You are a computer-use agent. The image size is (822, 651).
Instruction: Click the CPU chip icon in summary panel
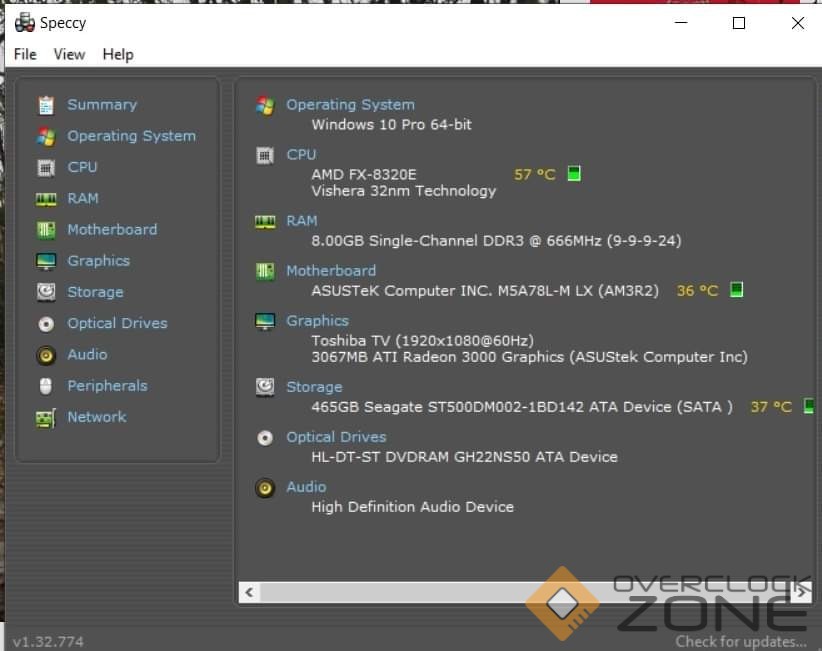pos(265,156)
